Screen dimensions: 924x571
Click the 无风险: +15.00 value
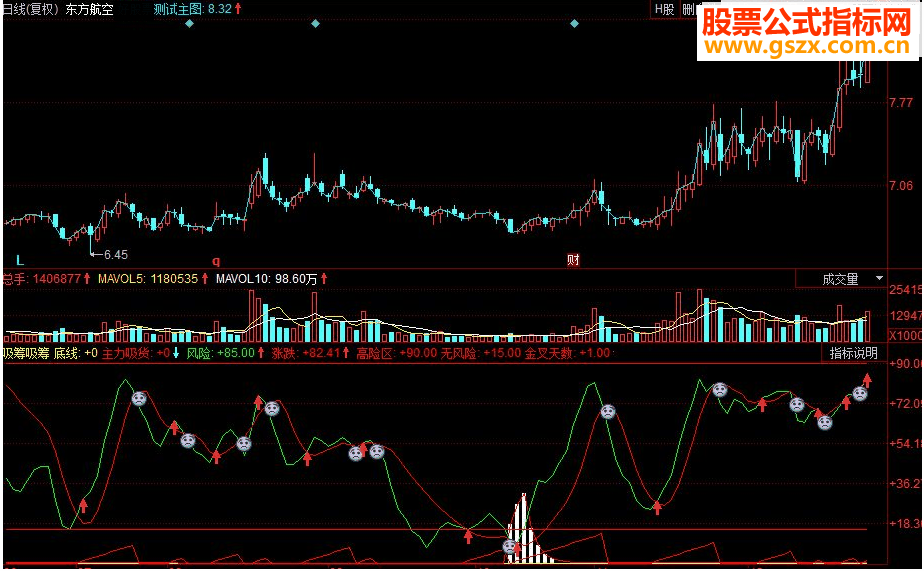pos(481,354)
